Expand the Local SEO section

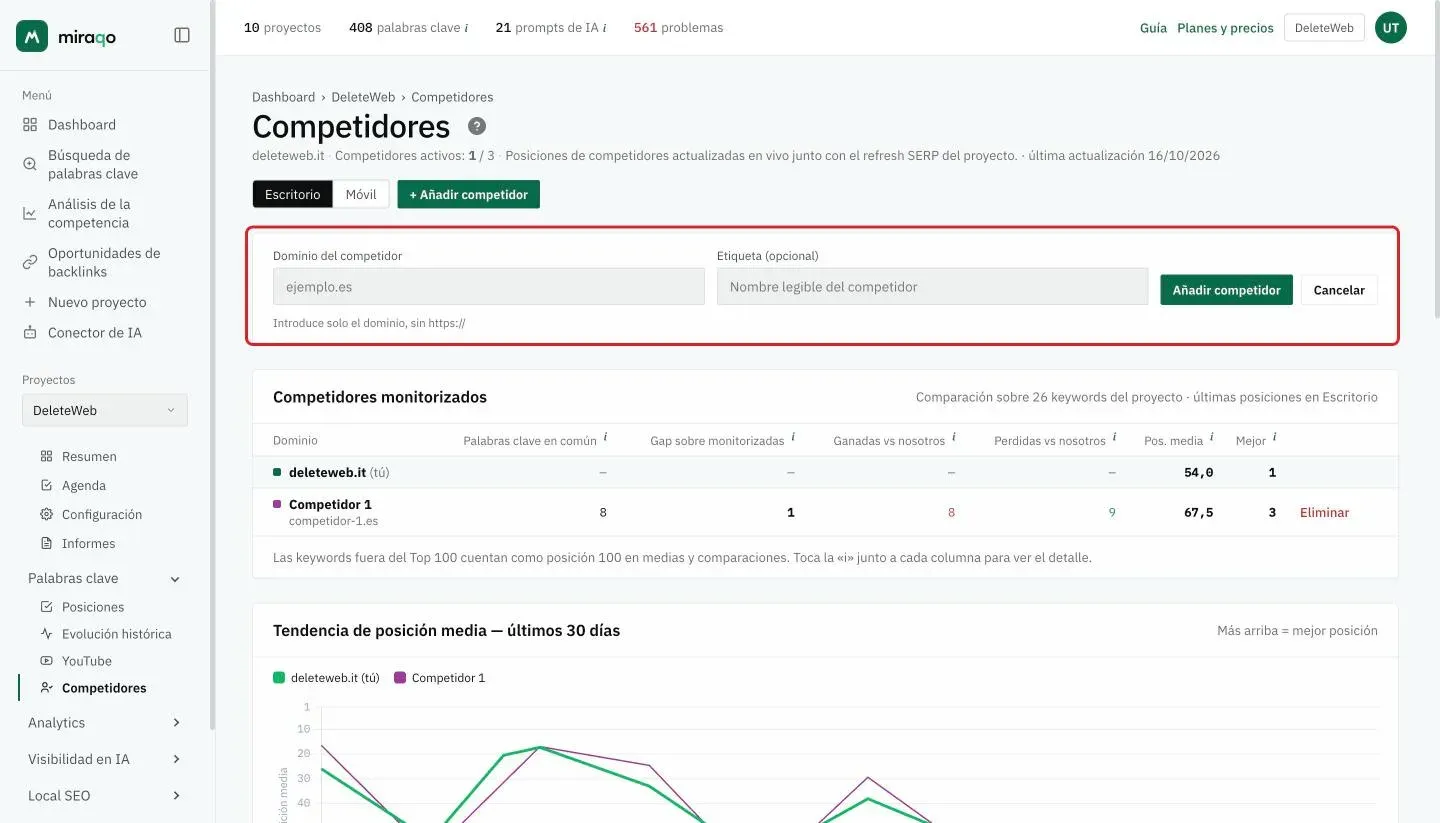pos(105,796)
